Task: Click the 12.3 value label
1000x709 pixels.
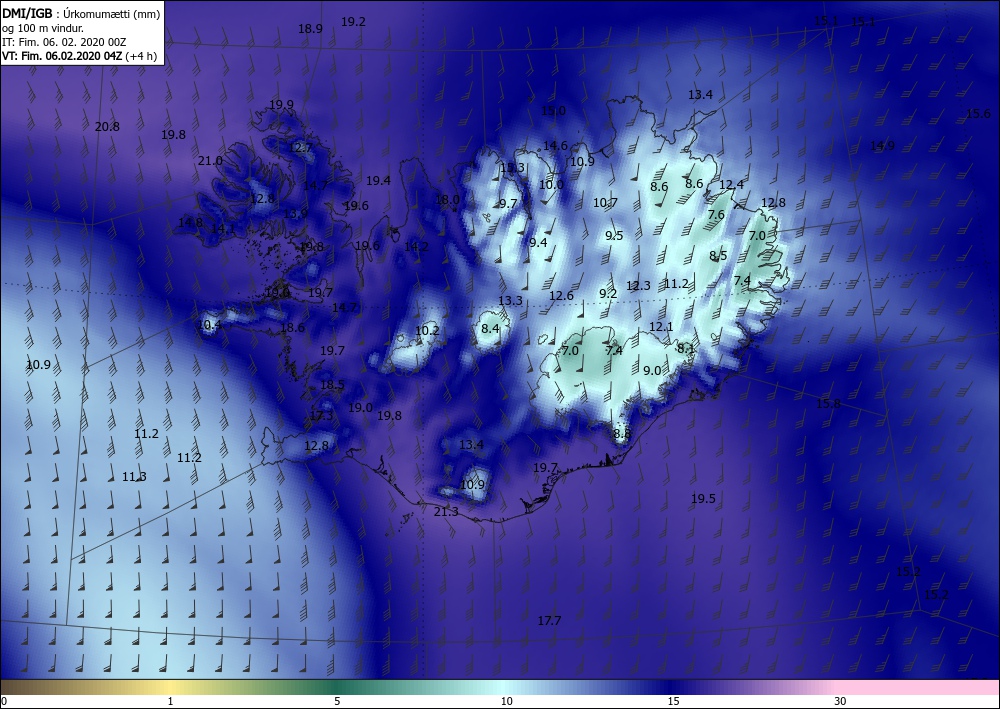Action: pyautogui.click(x=638, y=286)
